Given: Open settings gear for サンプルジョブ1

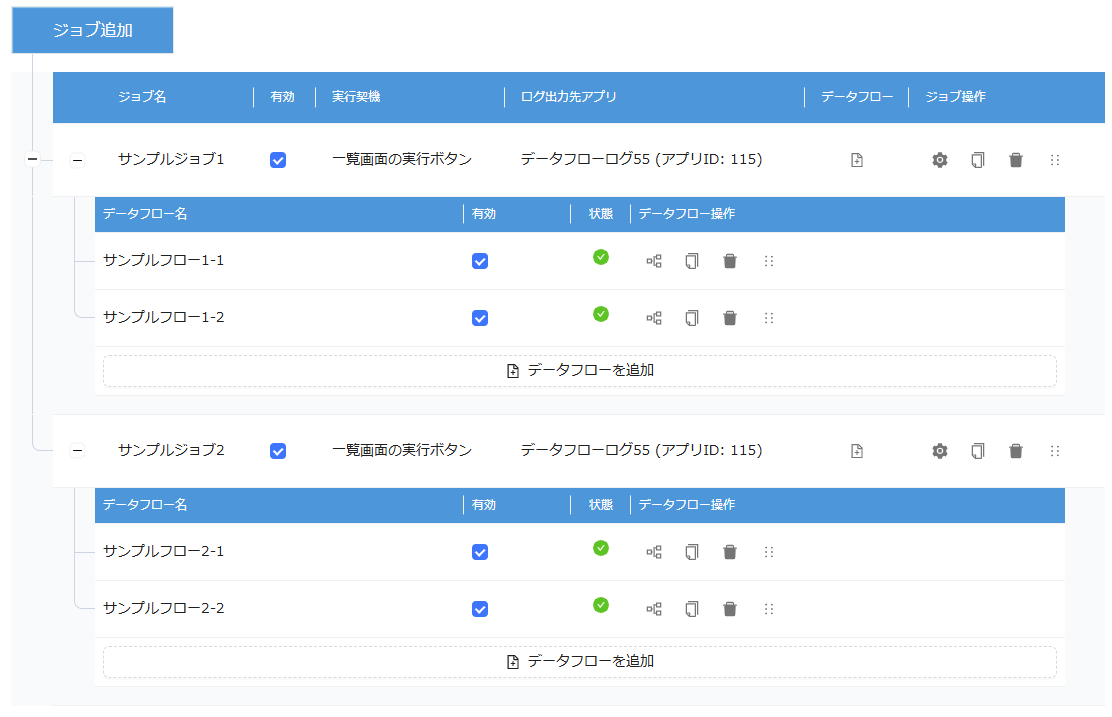Looking at the screenshot, I should (x=940, y=160).
